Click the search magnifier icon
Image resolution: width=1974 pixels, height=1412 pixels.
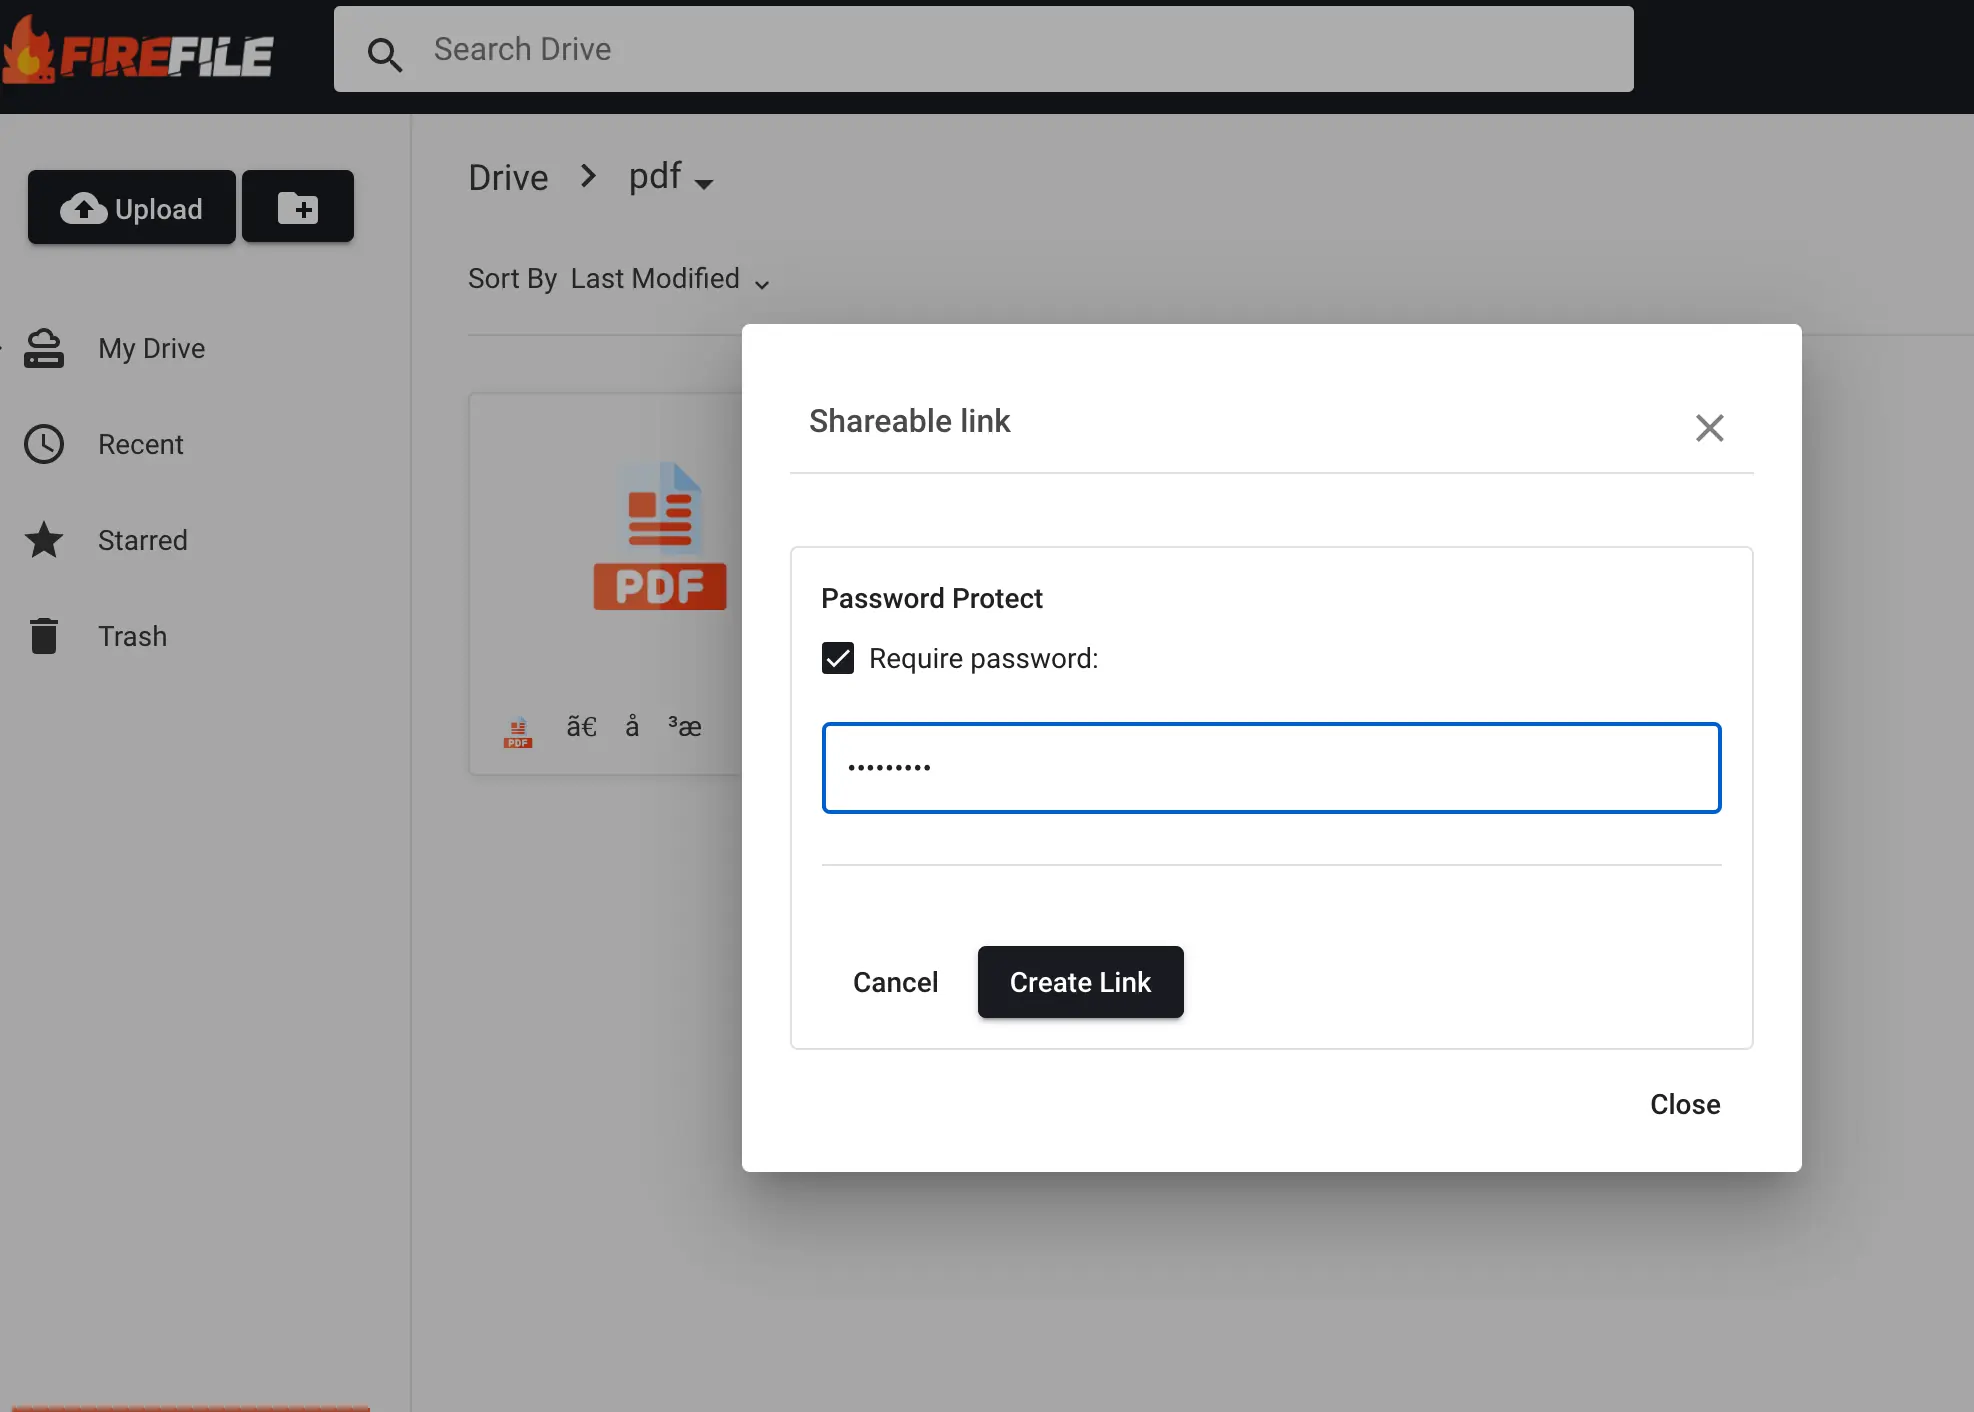385,54
